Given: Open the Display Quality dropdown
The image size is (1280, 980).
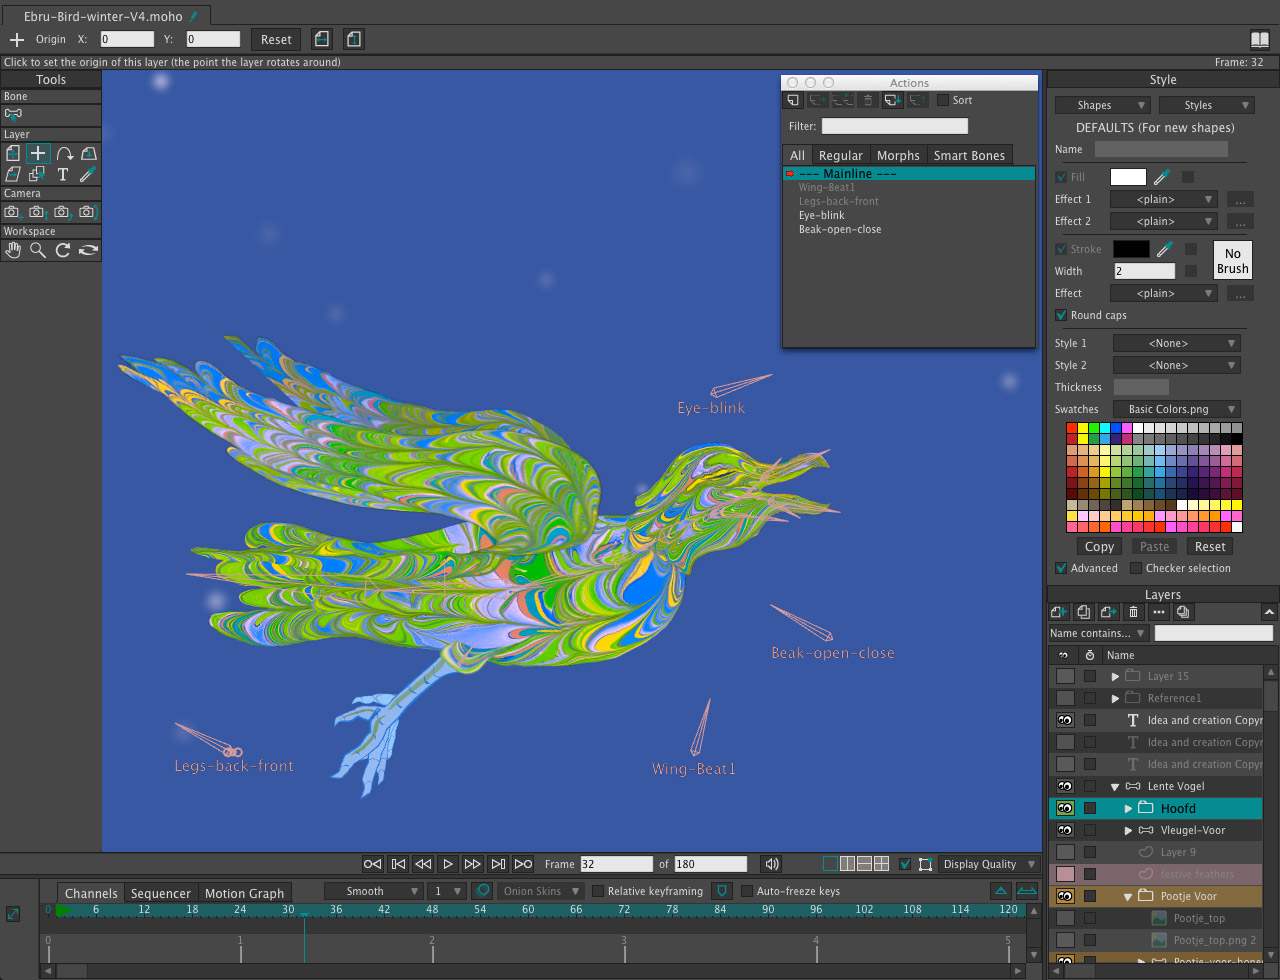Looking at the screenshot, I should click(x=987, y=864).
